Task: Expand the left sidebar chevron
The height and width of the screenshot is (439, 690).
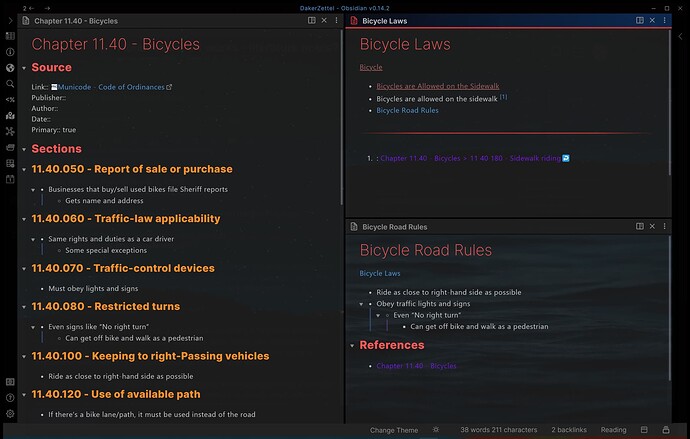Action: (10, 20)
